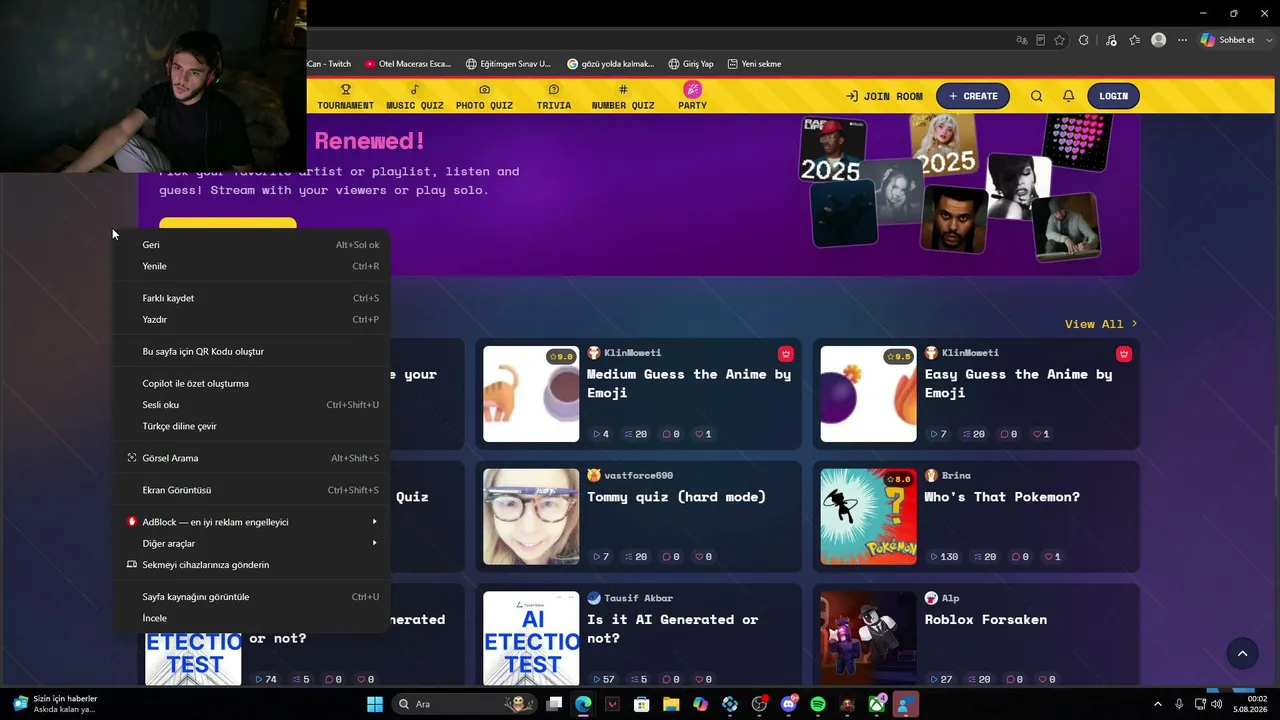Click the translate page icon in address bar

point(1021,40)
